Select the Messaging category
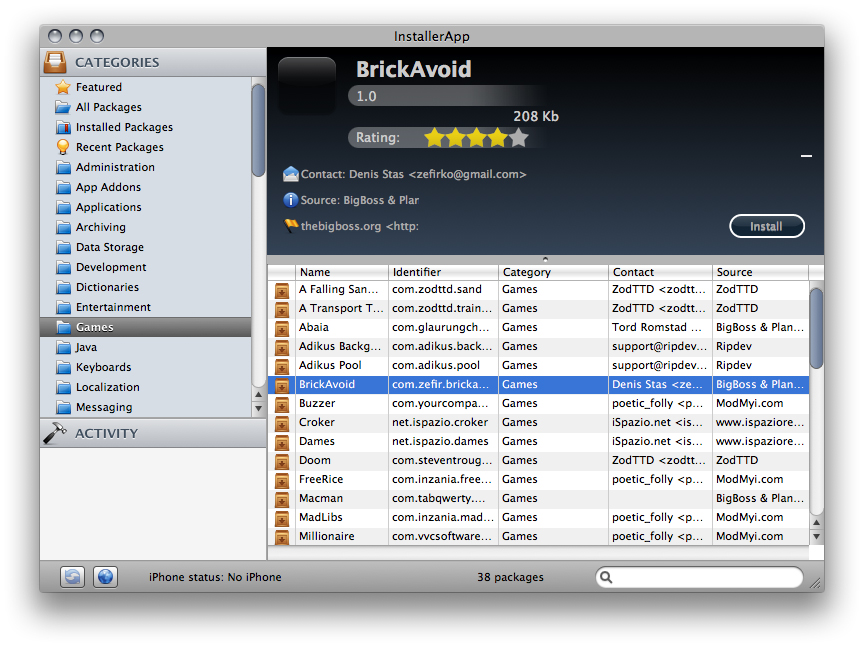864x647 pixels. (145, 407)
